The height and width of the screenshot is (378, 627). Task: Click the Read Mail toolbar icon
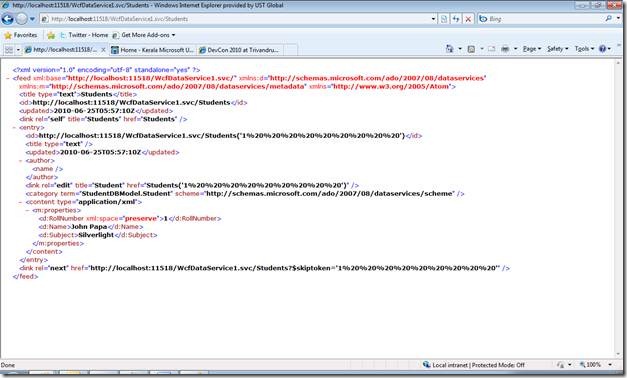pos(491,49)
